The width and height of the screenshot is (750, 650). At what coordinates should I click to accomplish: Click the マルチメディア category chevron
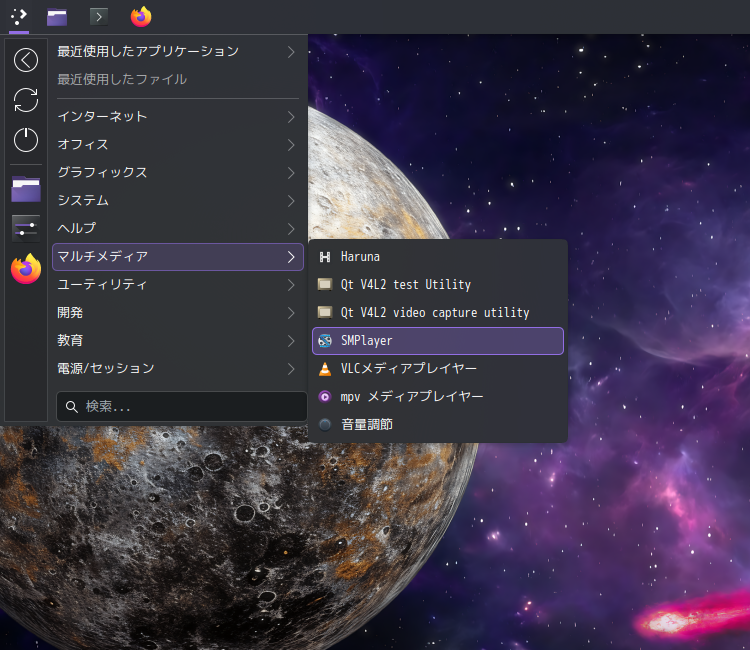[x=291, y=257]
